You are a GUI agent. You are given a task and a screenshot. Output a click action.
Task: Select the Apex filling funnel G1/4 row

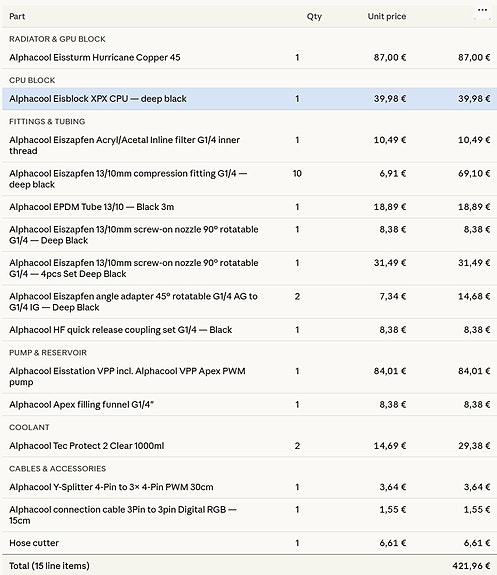[249, 404]
